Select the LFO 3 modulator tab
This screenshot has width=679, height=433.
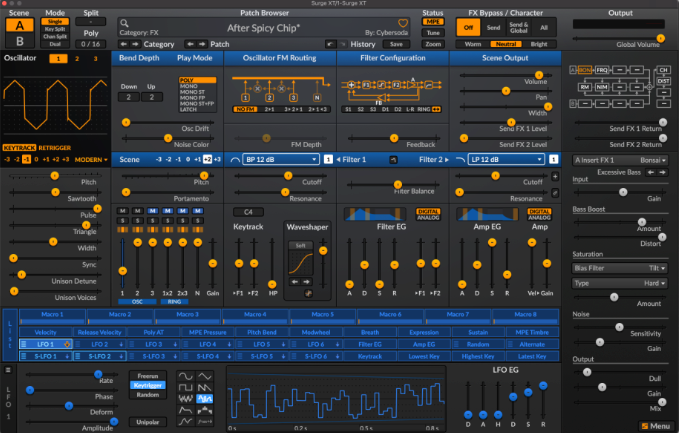tap(154, 344)
